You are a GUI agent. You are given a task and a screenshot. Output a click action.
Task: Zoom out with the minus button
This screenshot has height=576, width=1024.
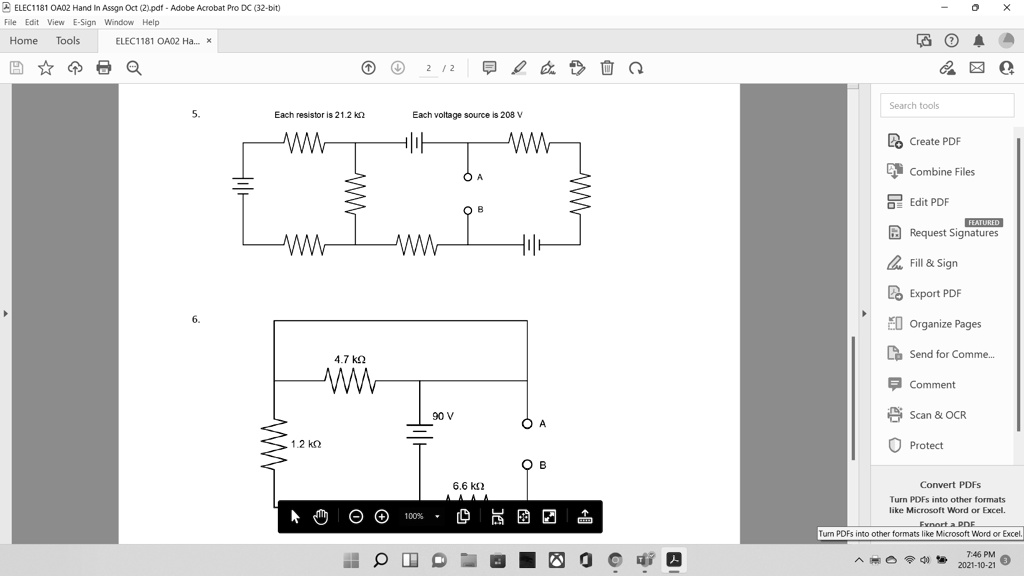click(x=355, y=516)
